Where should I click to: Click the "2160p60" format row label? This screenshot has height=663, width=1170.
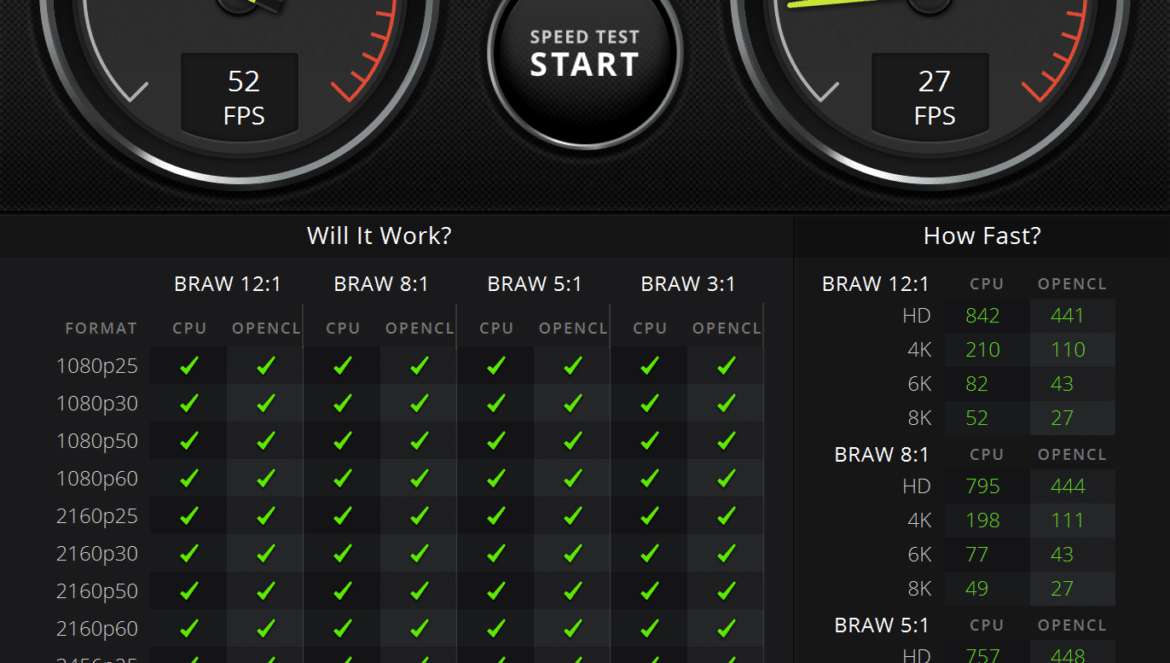(x=97, y=629)
